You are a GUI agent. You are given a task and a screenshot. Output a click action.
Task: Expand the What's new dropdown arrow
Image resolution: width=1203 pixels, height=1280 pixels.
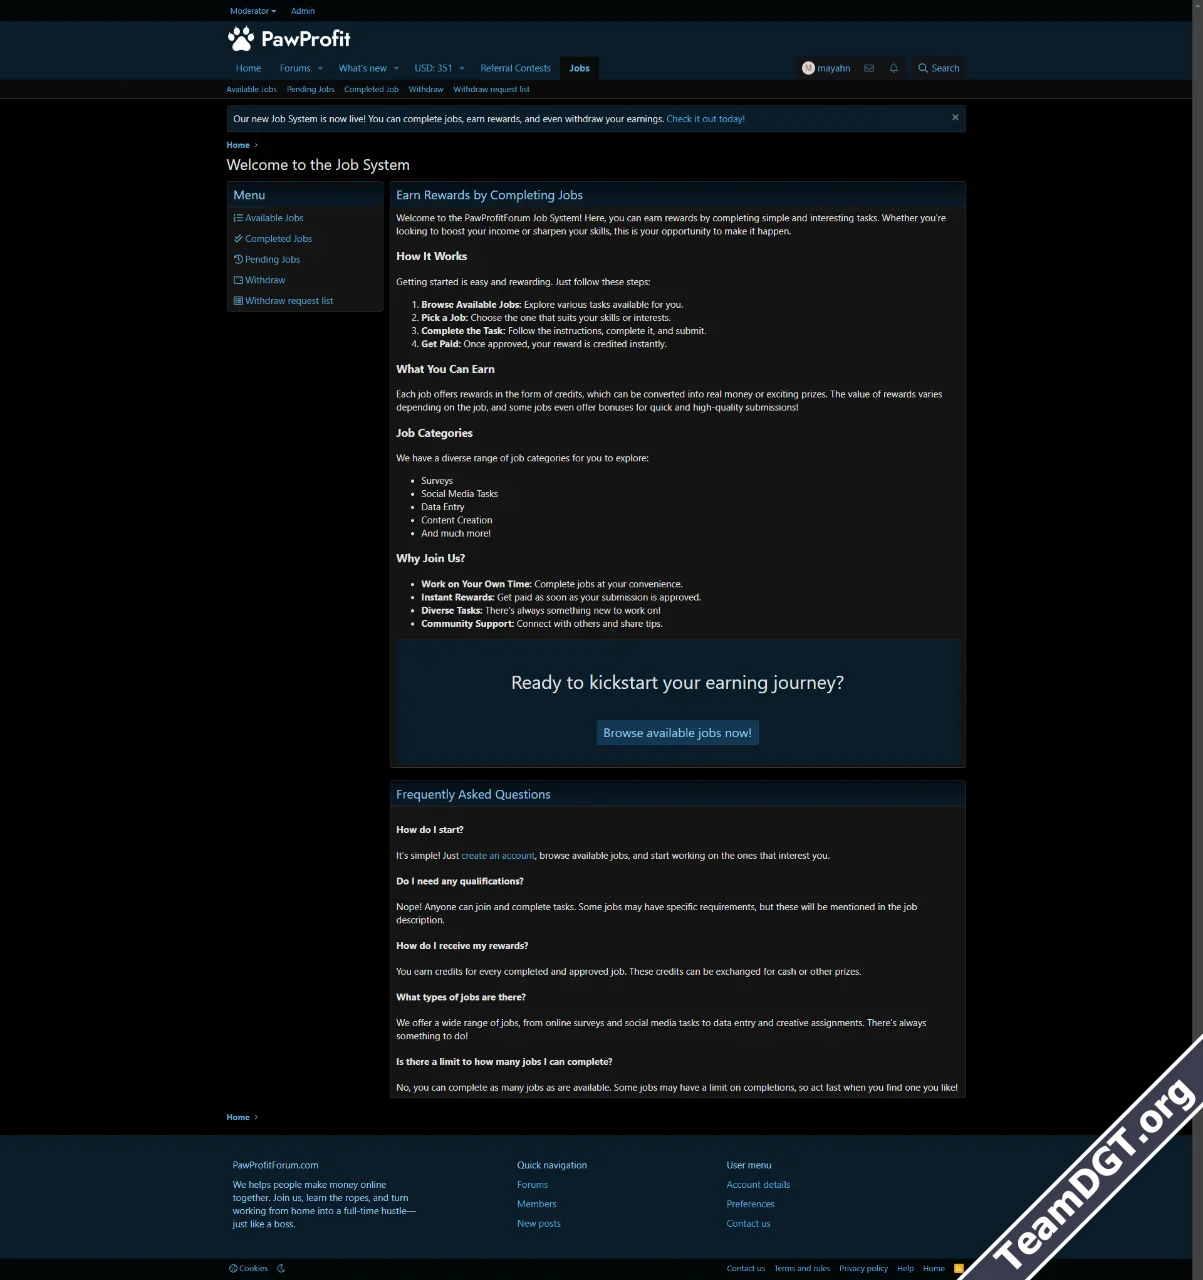[396, 68]
